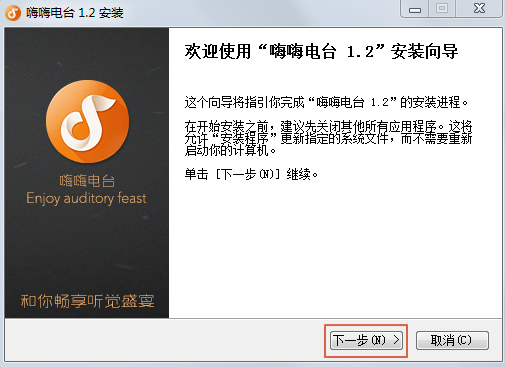Click the text Enjoy auditory feast
This screenshot has height=367, width=505.
[x=86, y=199]
